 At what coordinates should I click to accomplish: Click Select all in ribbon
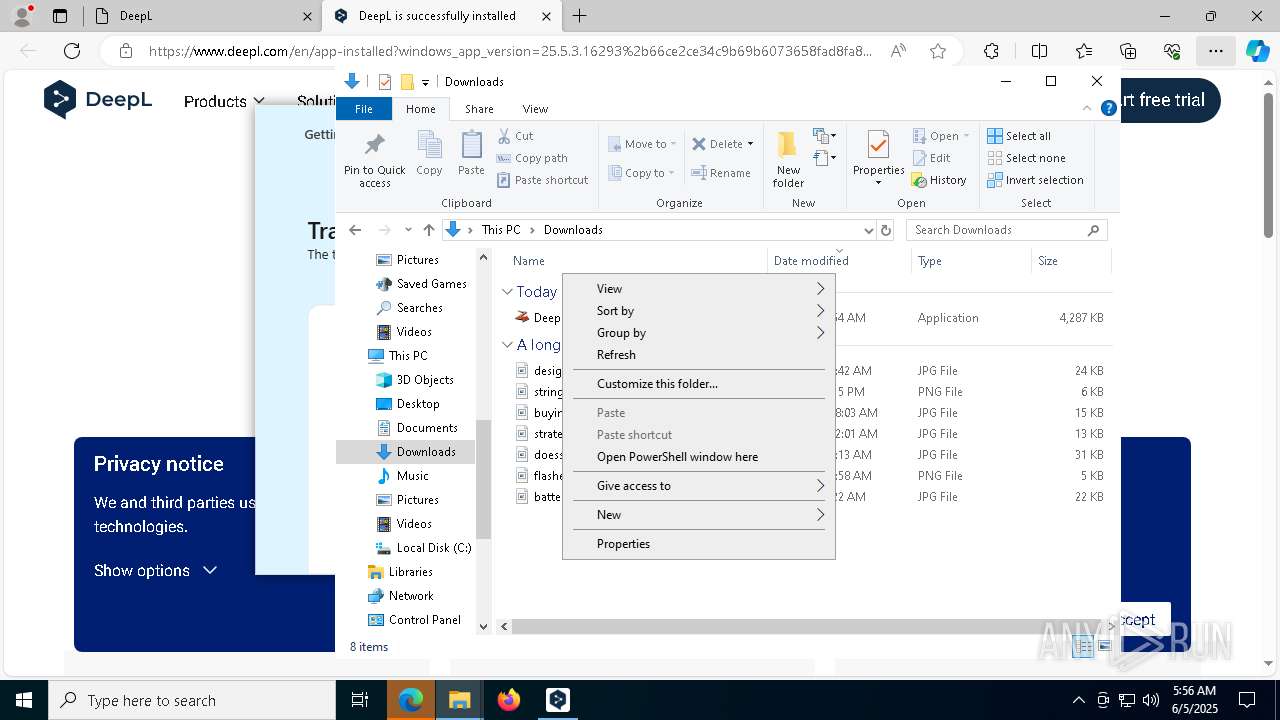1019,136
